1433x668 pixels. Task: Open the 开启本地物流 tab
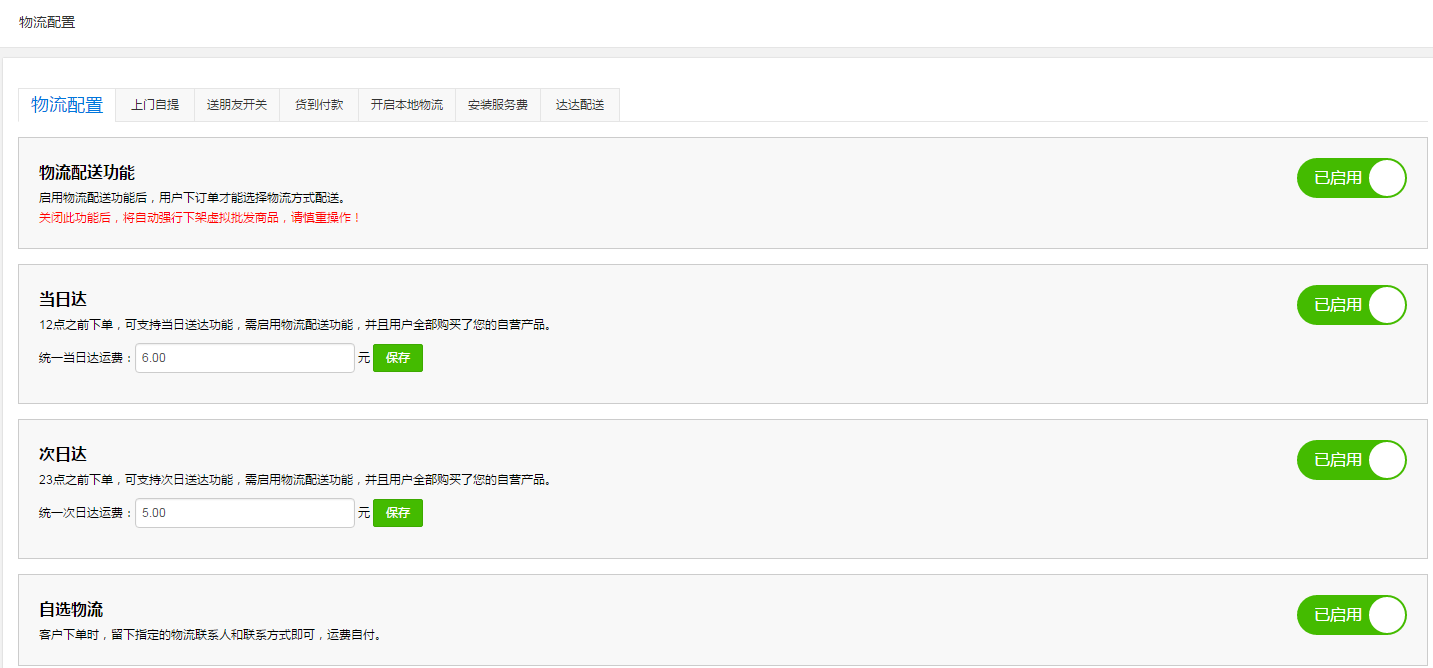[x=406, y=104]
